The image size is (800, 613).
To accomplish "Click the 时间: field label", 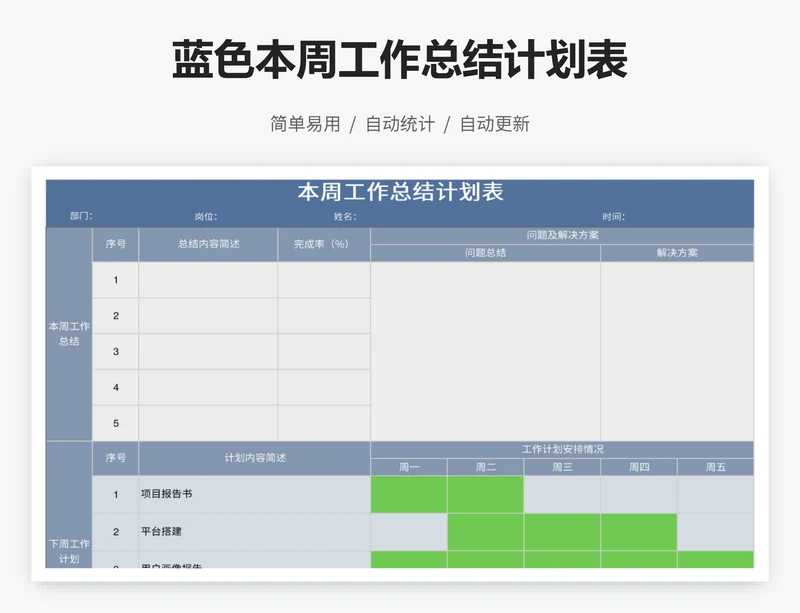I will pos(613,216).
